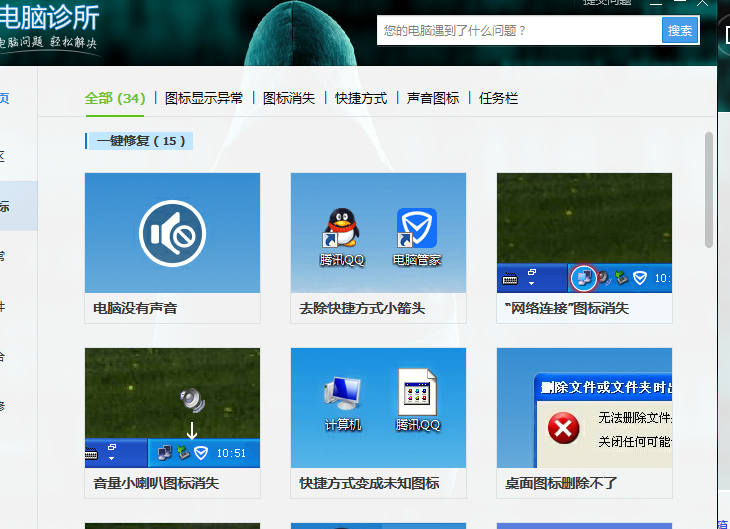Close the 电脑诊所 window
This screenshot has height=529, width=730.
[702, 3]
